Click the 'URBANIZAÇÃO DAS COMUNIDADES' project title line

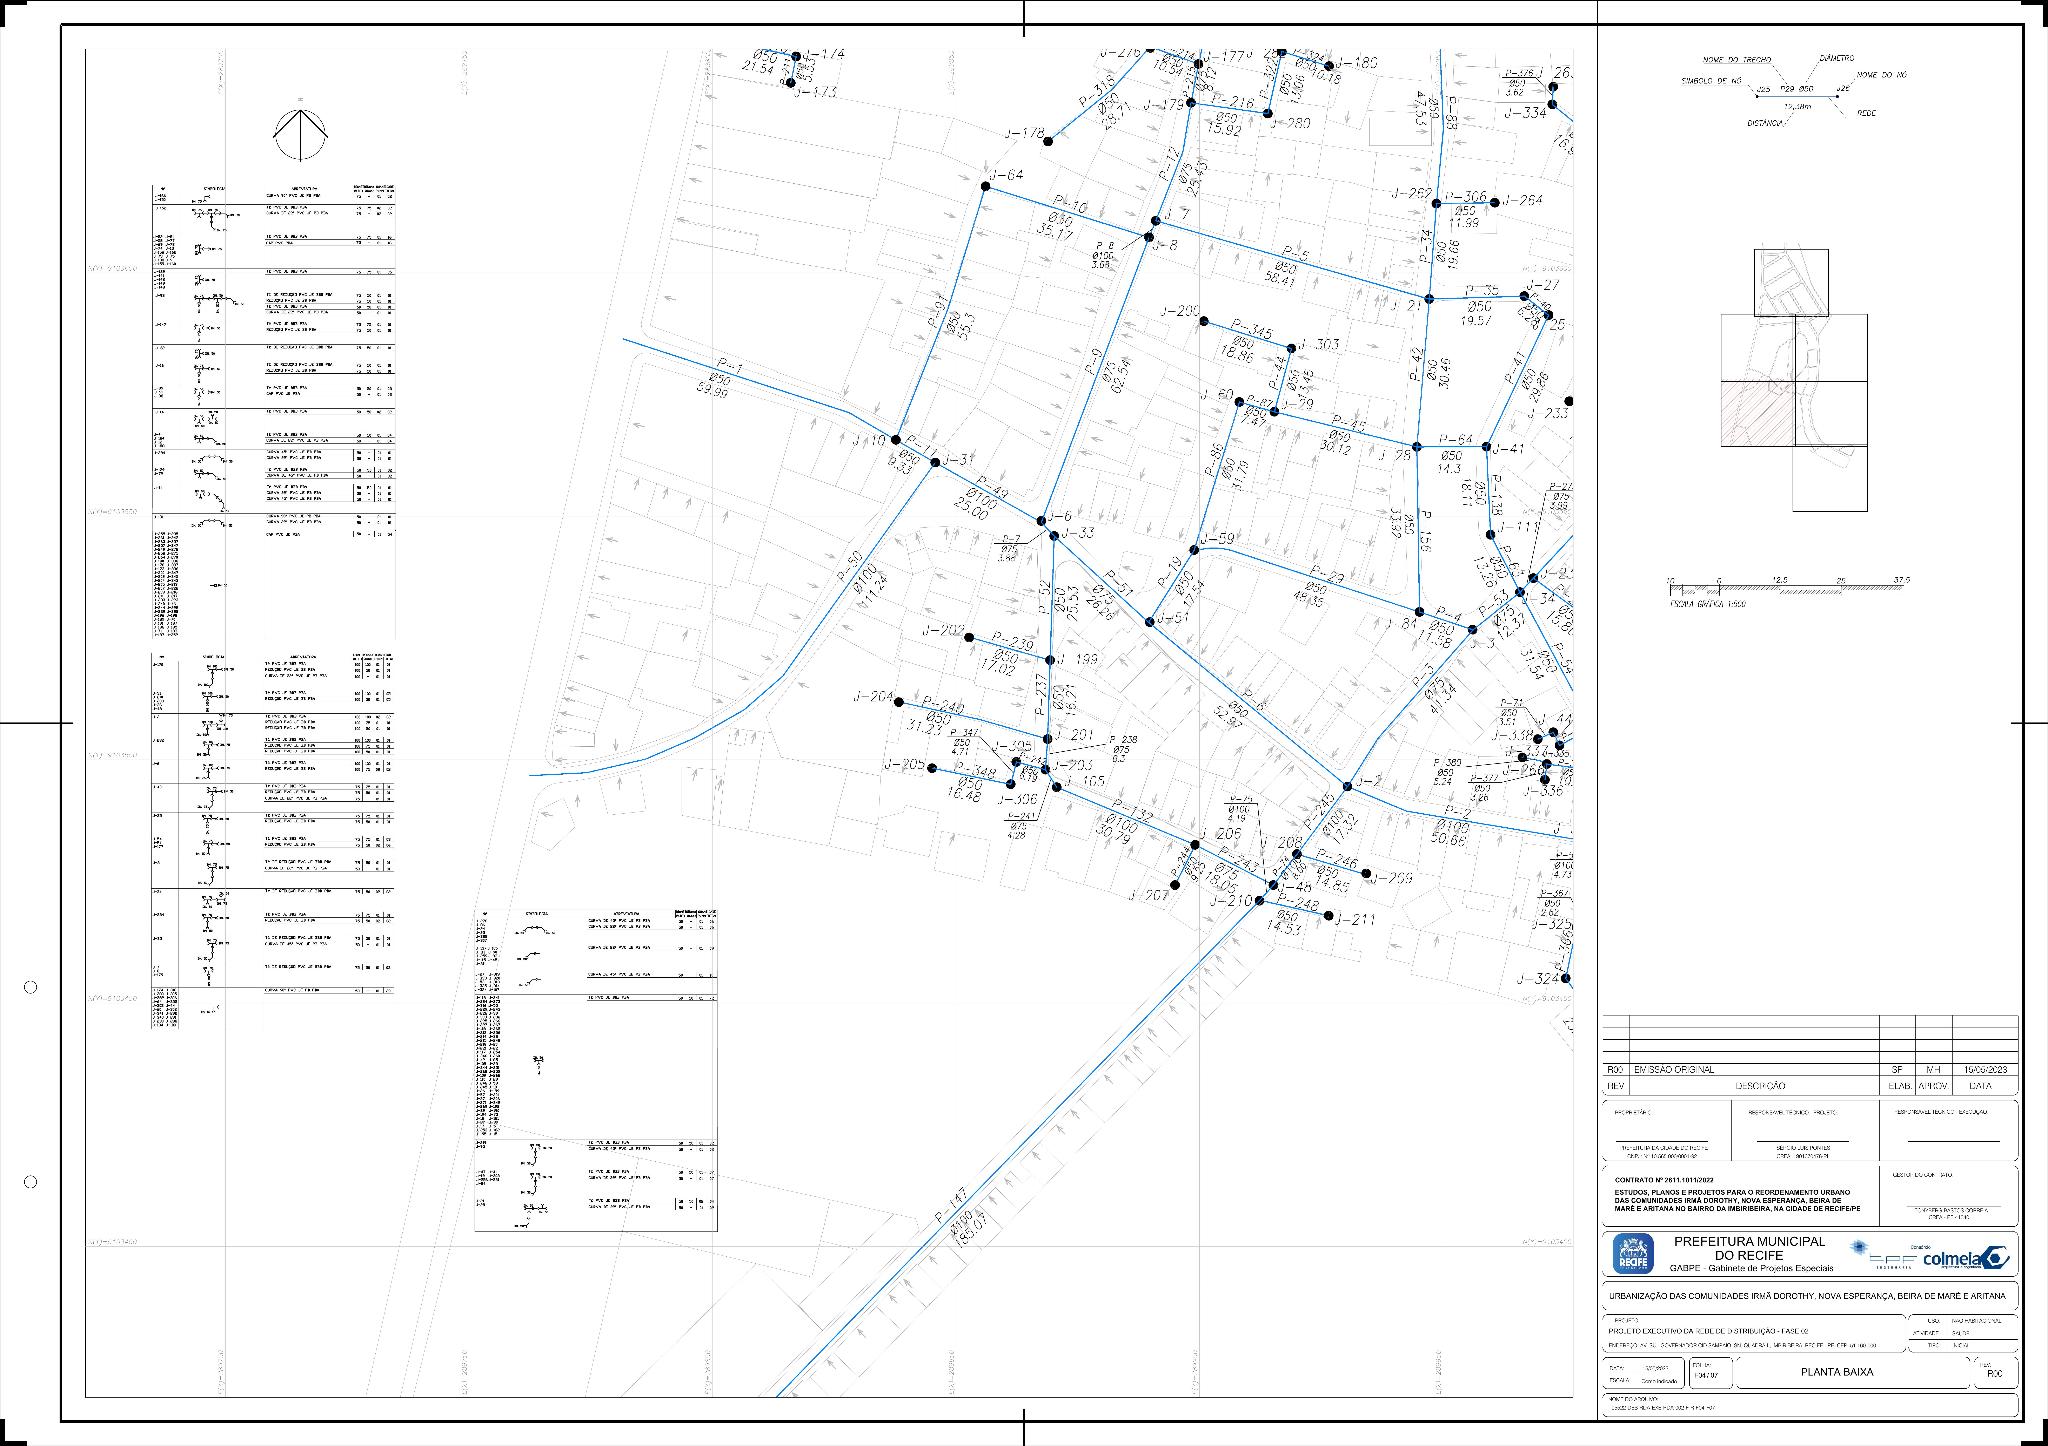point(1807,1295)
